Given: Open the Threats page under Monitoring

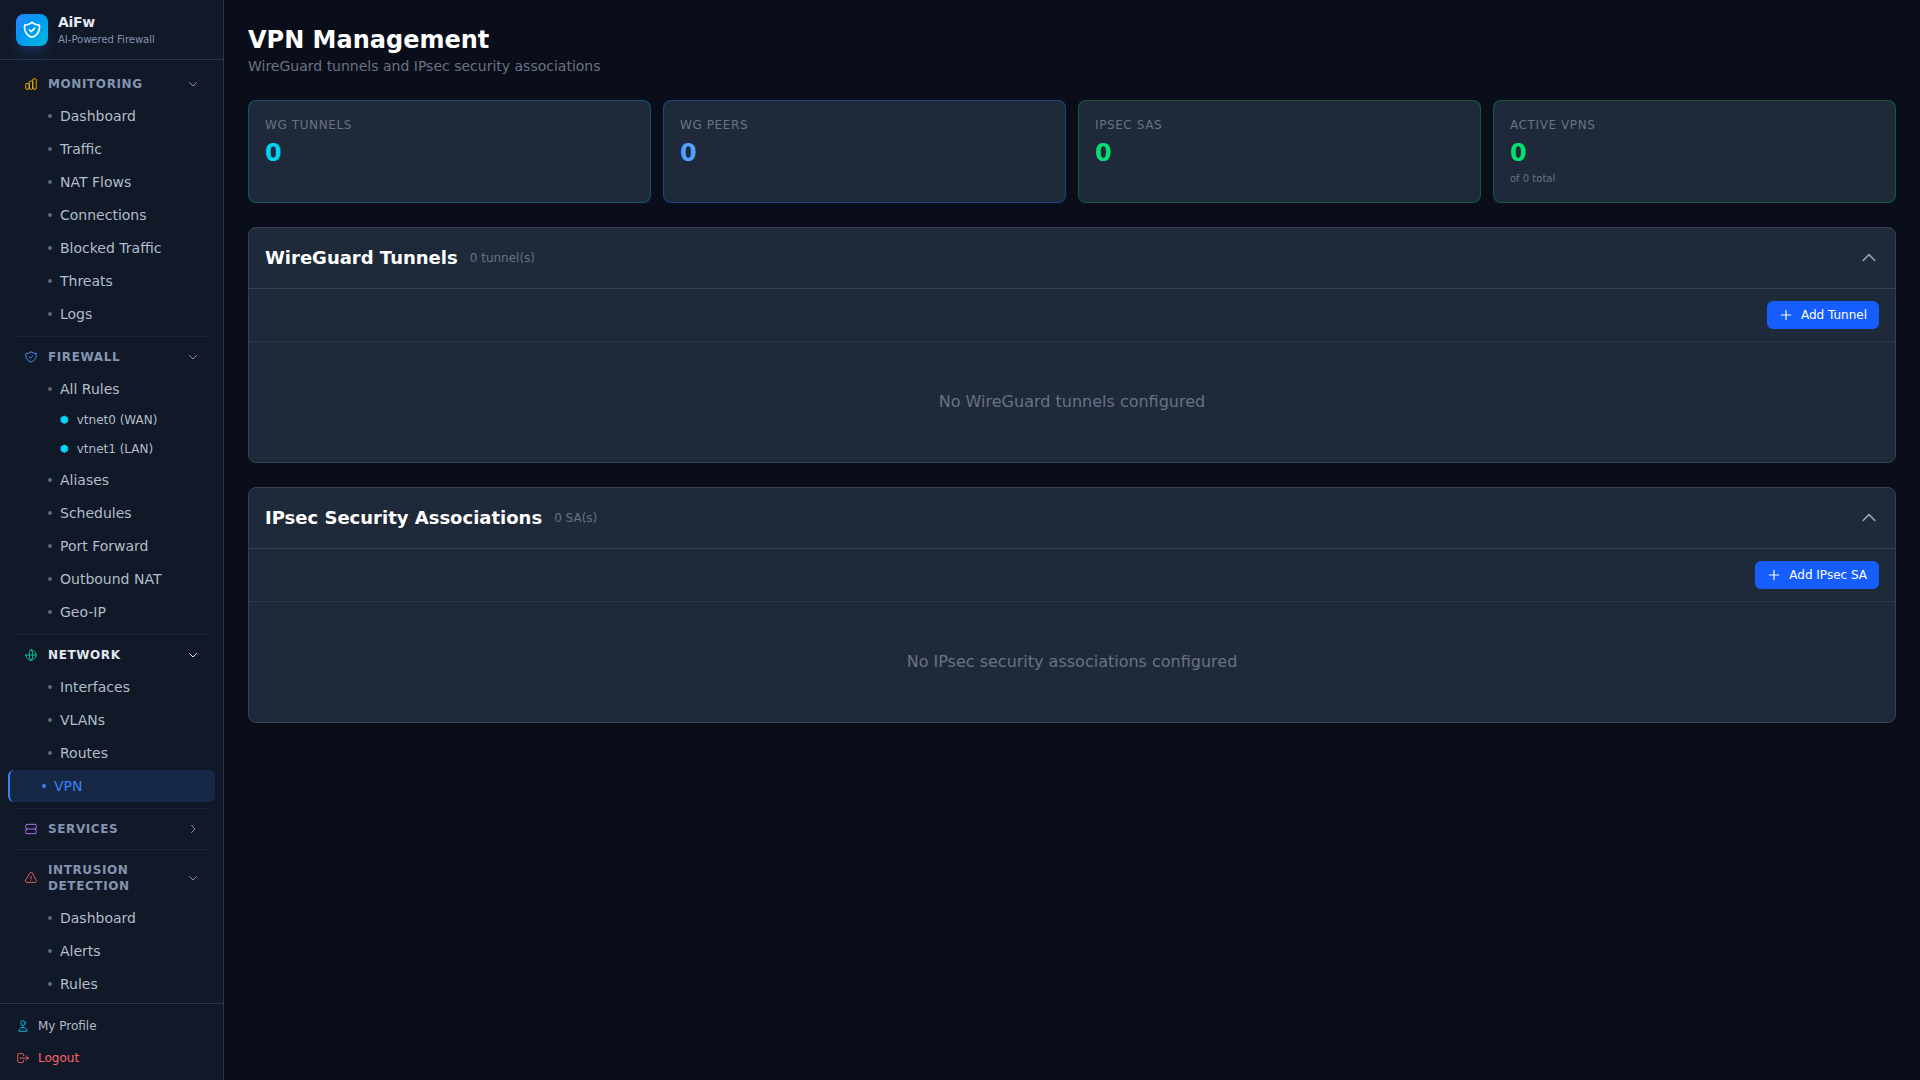Looking at the screenshot, I should pos(86,280).
